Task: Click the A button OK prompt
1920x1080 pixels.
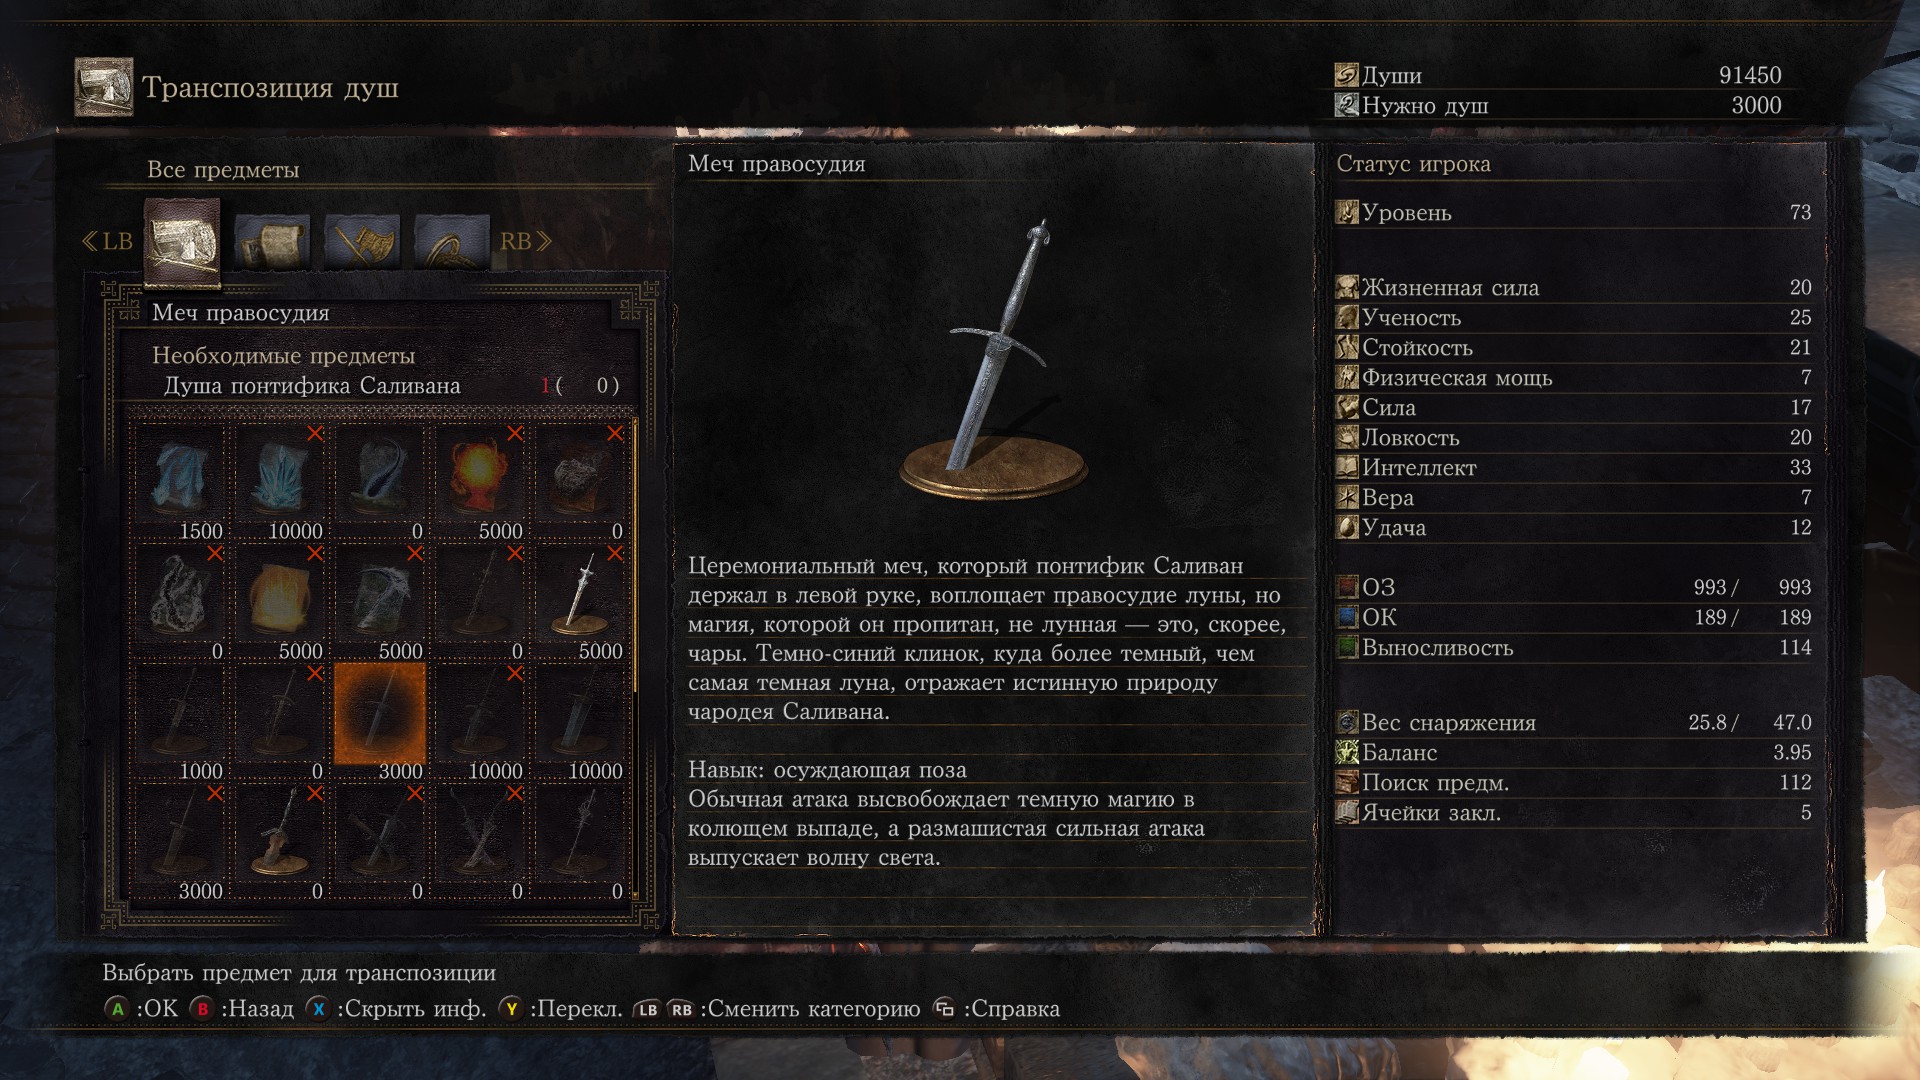Action: pos(141,1009)
